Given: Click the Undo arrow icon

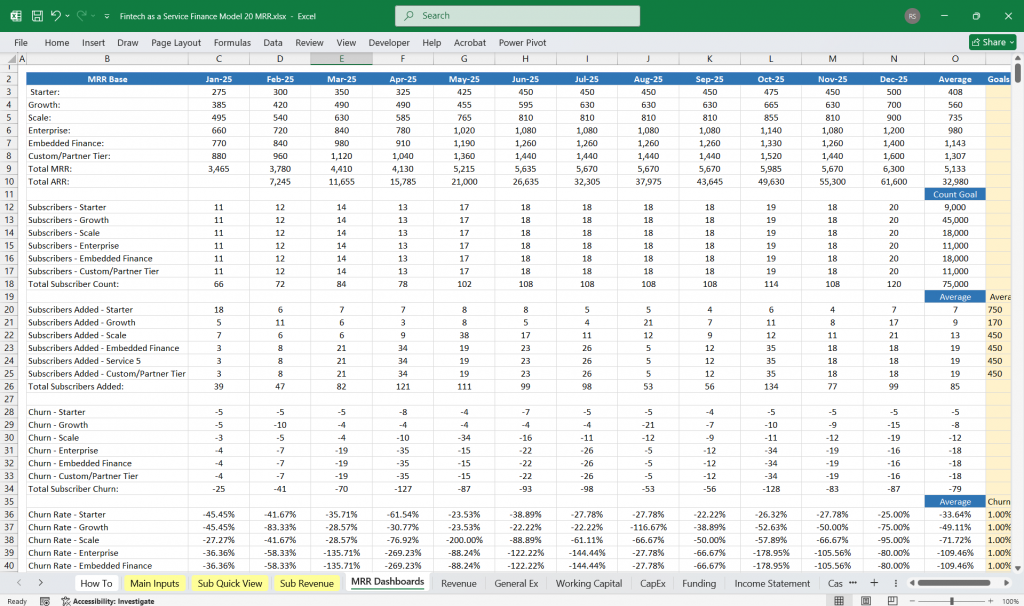Looking at the screenshot, I should coord(57,16).
